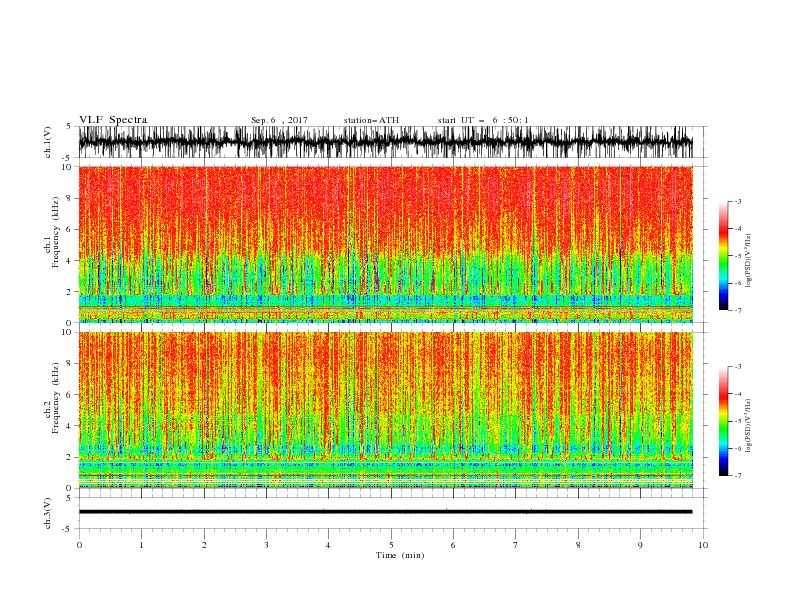
Task: Click the "4" tick on the time axis
Action: [x=328, y=545]
